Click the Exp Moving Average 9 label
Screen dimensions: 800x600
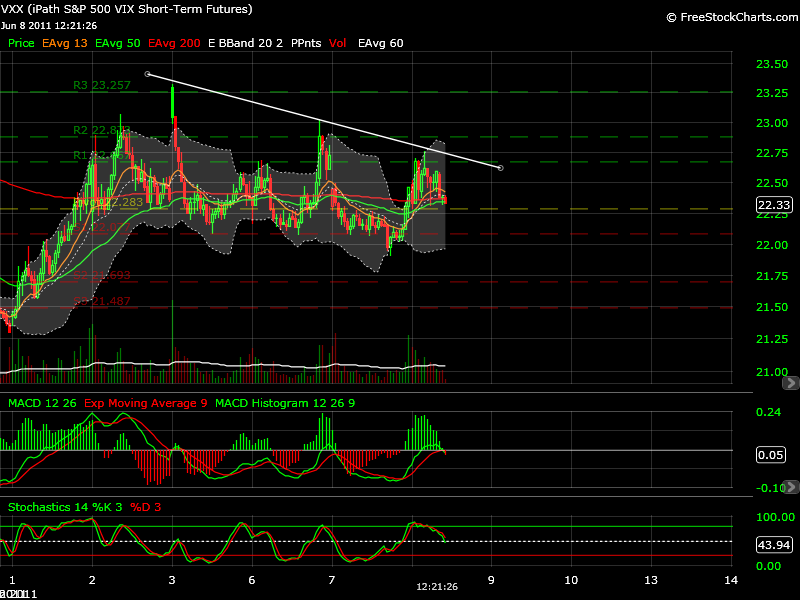coord(146,403)
